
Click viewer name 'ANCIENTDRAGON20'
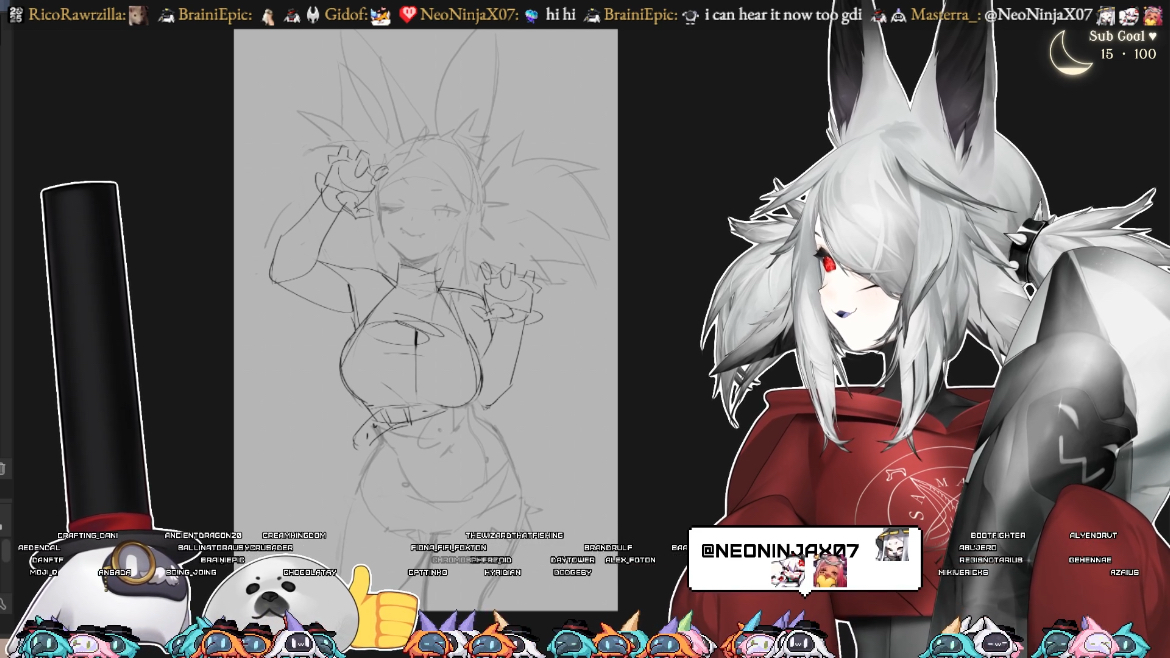[203, 536]
